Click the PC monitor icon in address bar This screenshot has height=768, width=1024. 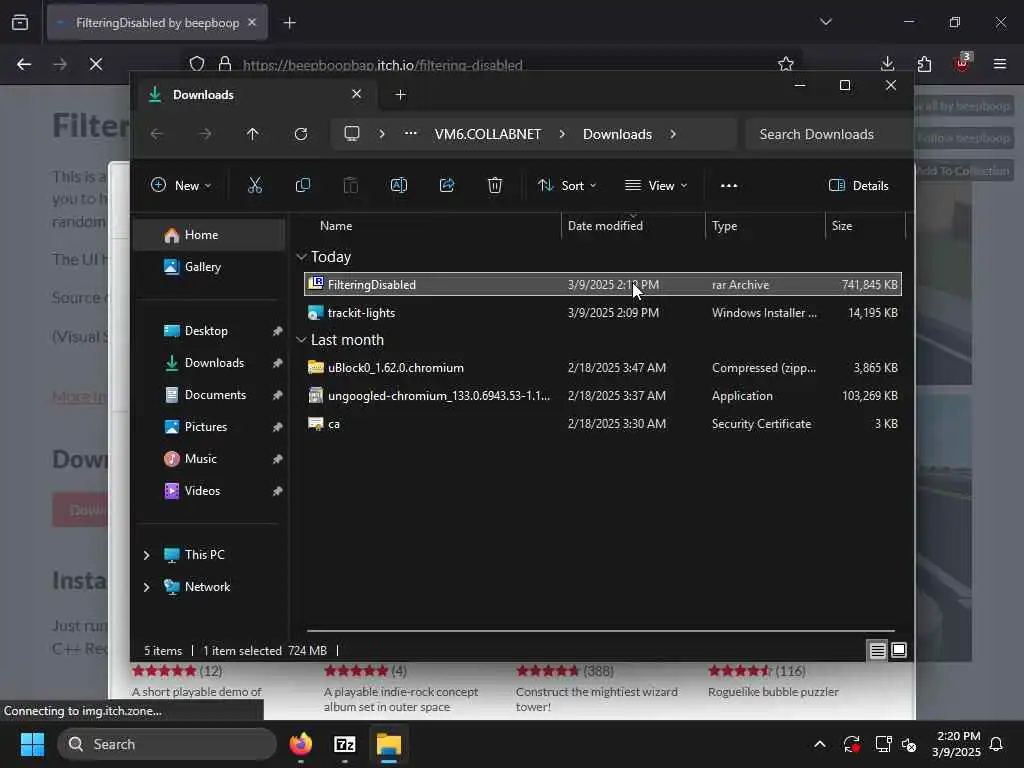coord(352,134)
